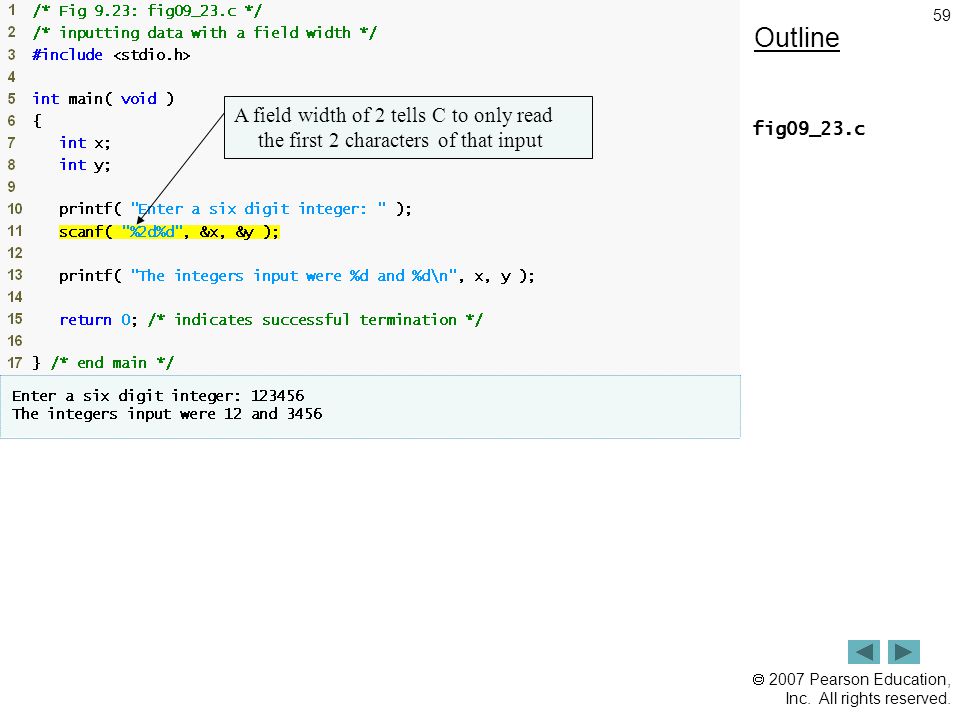This screenshot has height=720, width=960.
Task: Click the '2007 Pearson Education' copyright text
Action: tap(851, 689)
